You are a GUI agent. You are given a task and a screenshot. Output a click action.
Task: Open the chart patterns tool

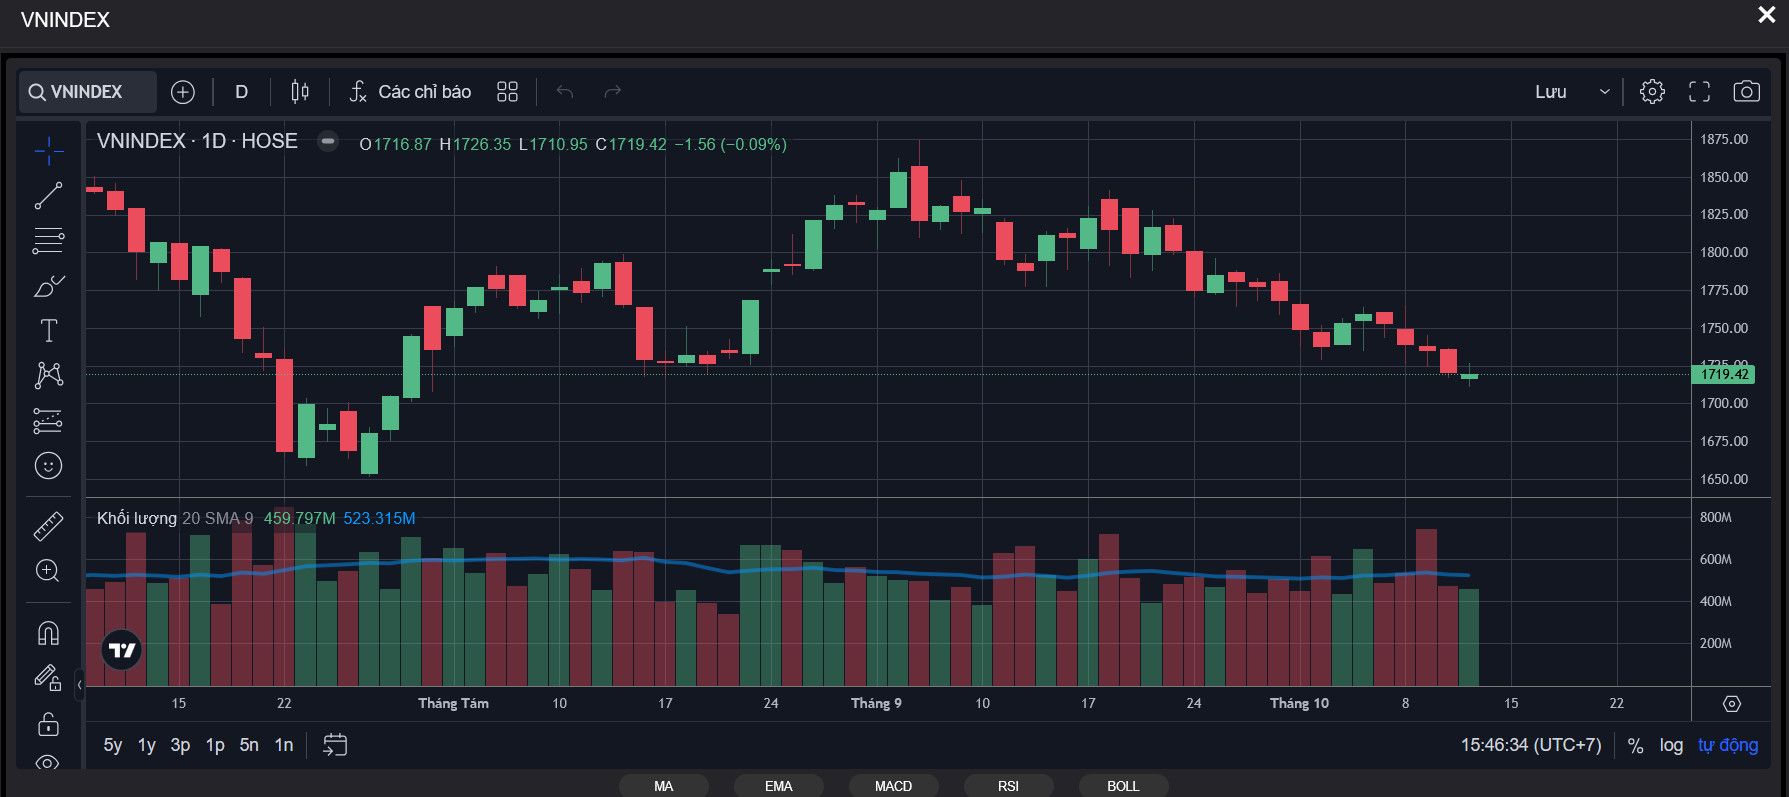48,375
